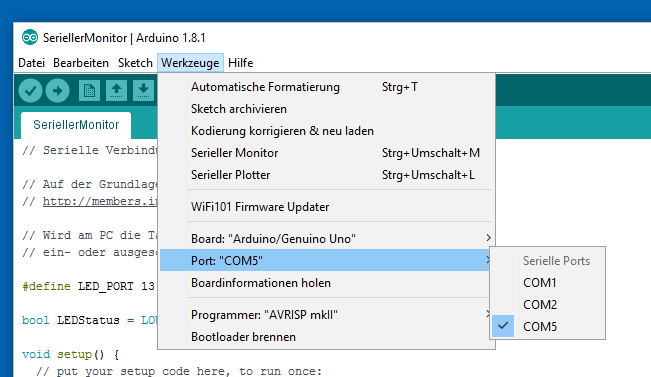Click the bool LEDStatus code line
The height and width of the screenshot is (377, 651).
90,320
